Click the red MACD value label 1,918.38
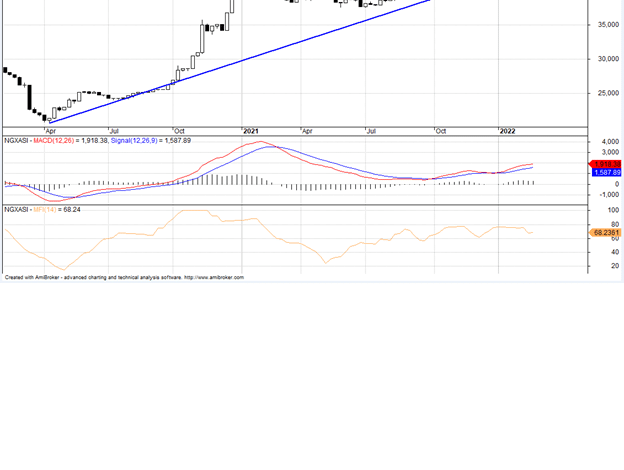This screenshot has height=470, width=624. [x=607, y=163]
